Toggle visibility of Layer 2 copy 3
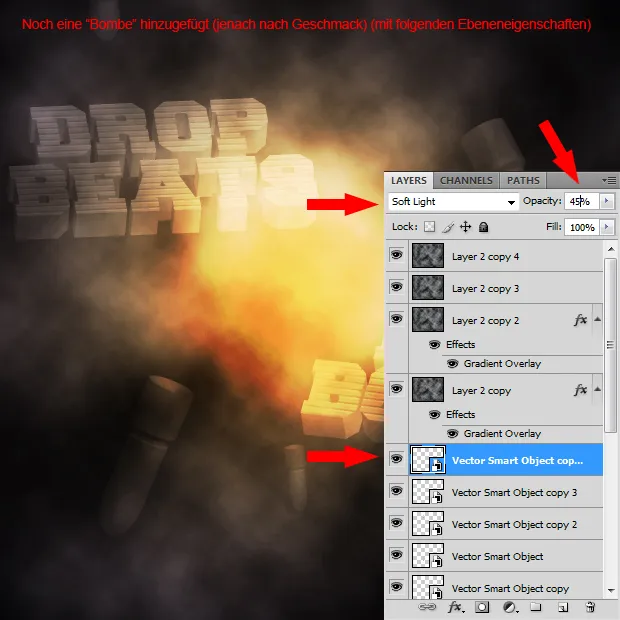This screenshot has width=620, height=620. (397, 288)
